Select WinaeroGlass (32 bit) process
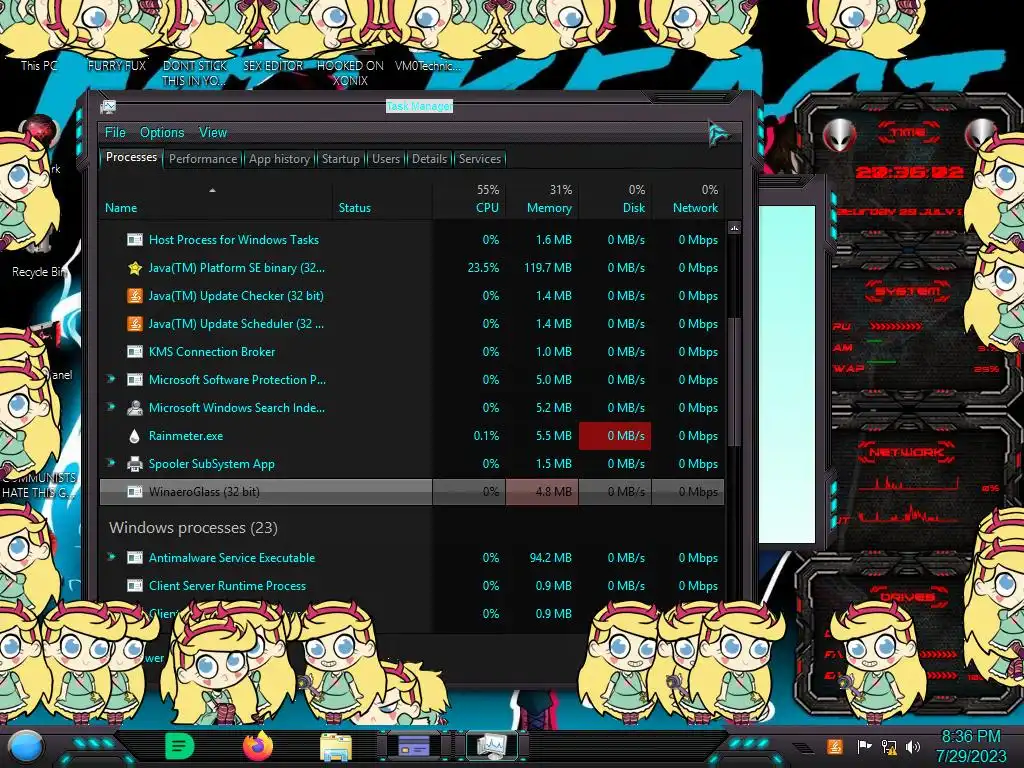This screenshot has width=1024, height=768. pos(411,492)
